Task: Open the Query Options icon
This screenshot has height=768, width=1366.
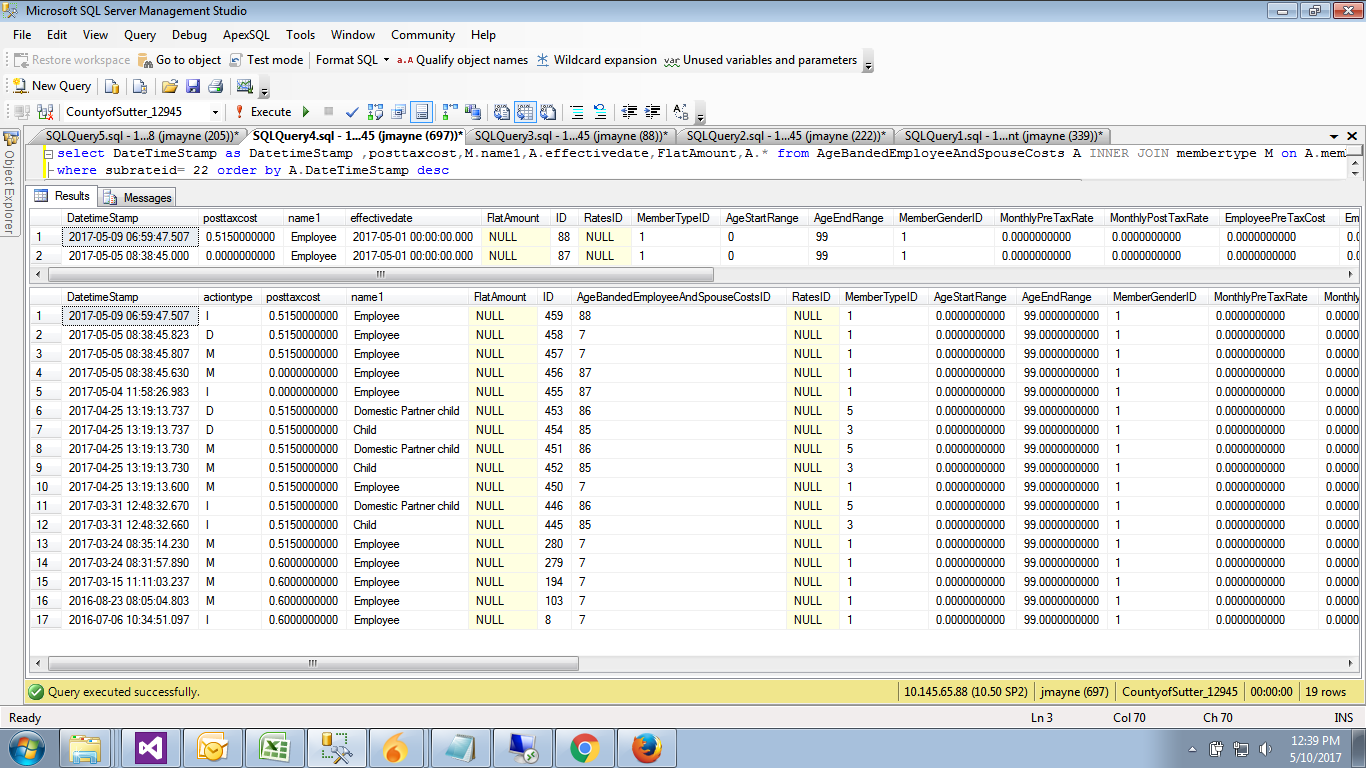Action: click(x=398, y=112)
